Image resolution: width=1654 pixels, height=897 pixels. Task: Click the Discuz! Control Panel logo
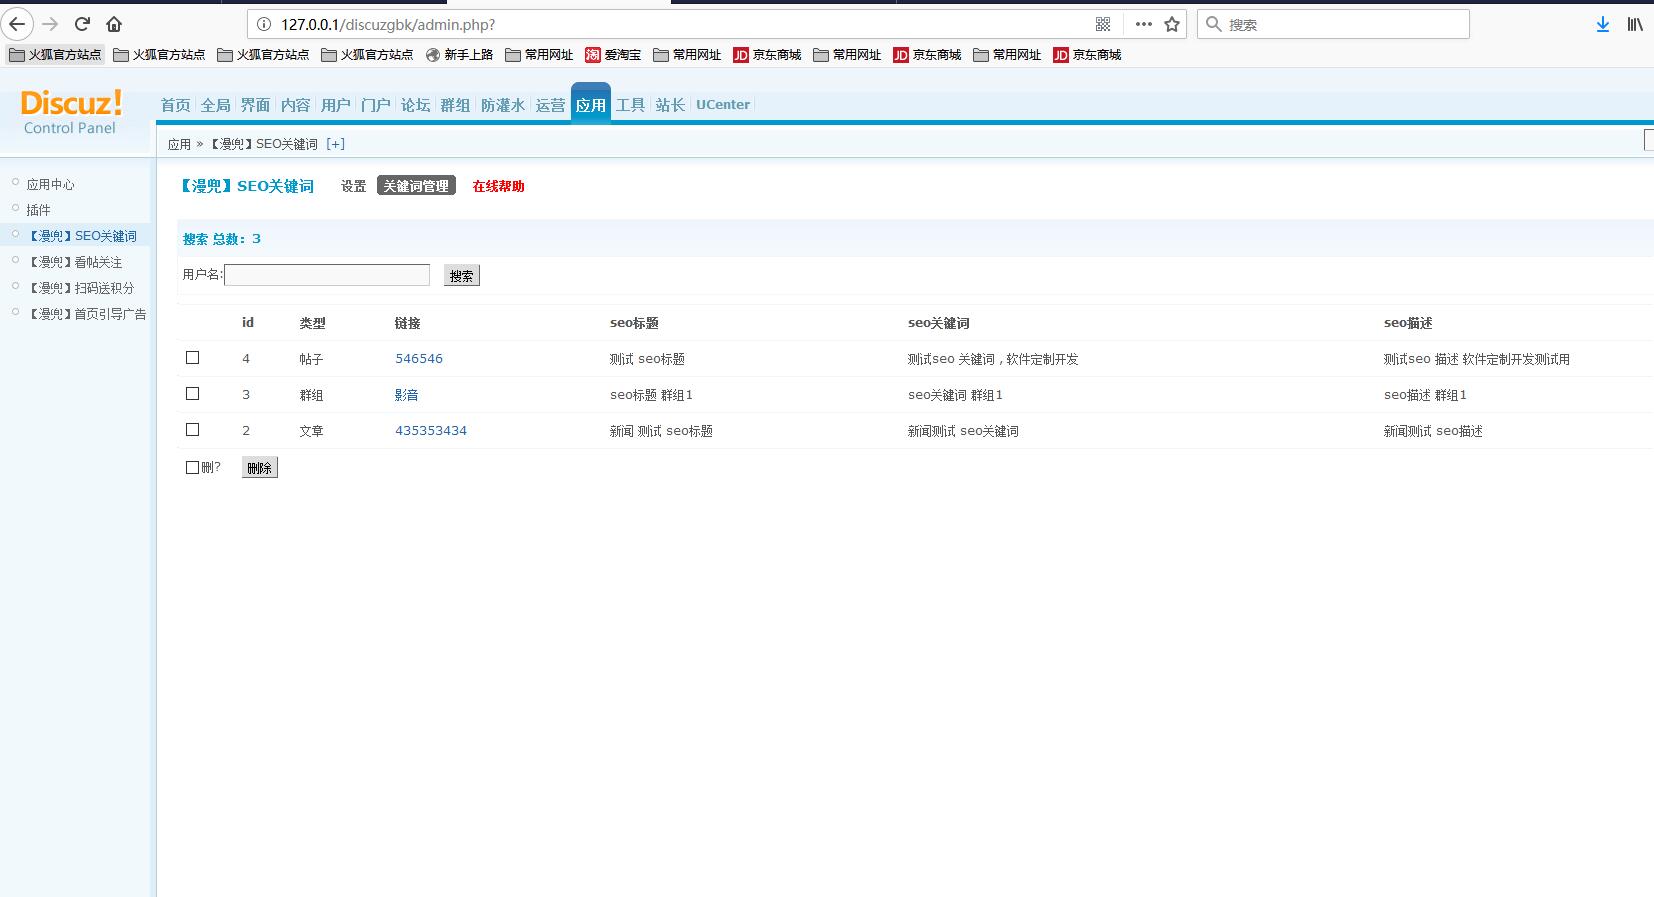point(71,111)
